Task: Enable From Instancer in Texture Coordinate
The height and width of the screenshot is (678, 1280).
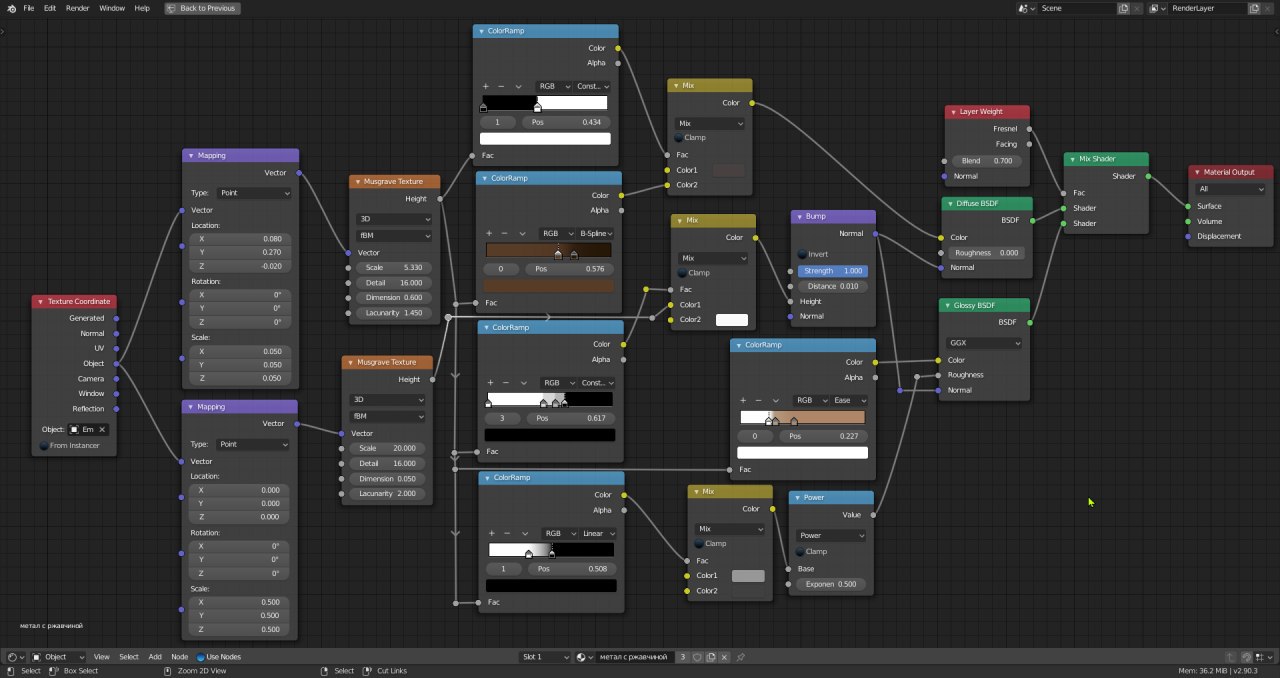Action: pos(44,445)
